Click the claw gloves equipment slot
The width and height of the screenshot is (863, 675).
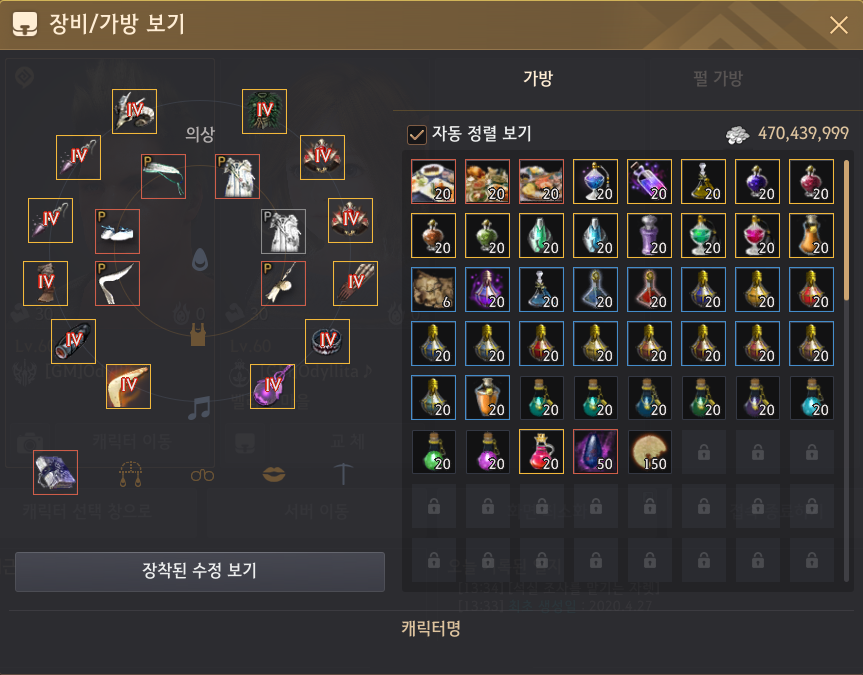coord(356,284)
